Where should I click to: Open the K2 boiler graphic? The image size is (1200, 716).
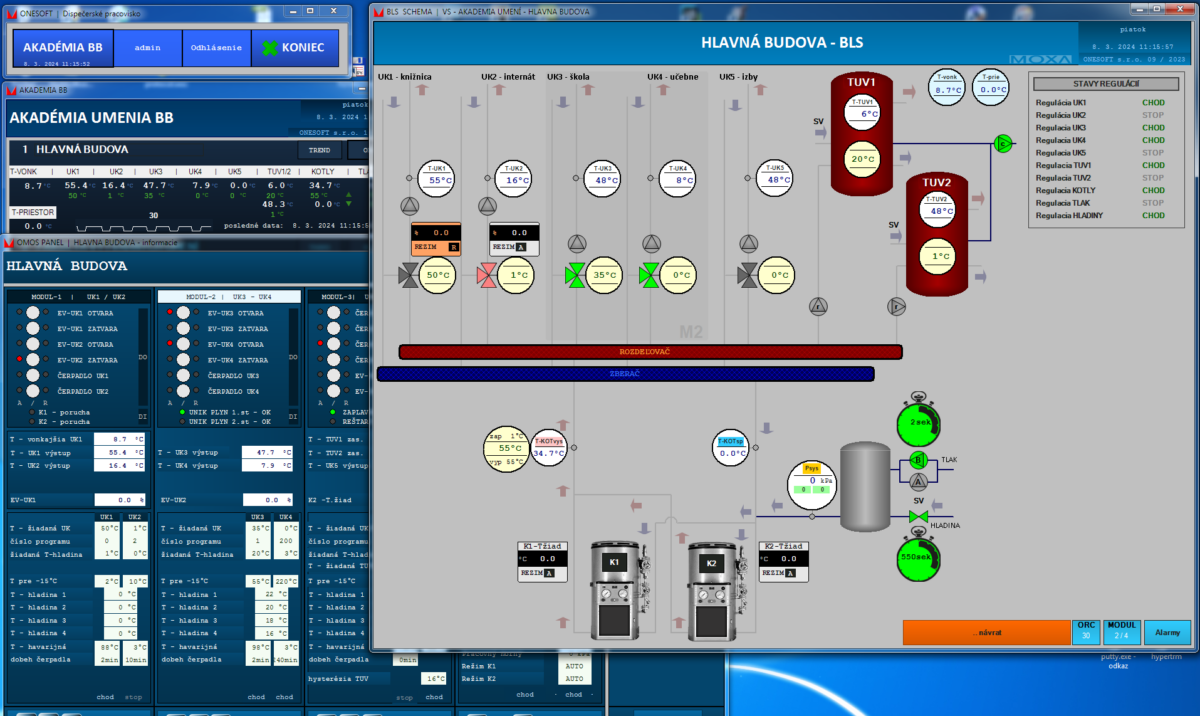tap(713, 589)
